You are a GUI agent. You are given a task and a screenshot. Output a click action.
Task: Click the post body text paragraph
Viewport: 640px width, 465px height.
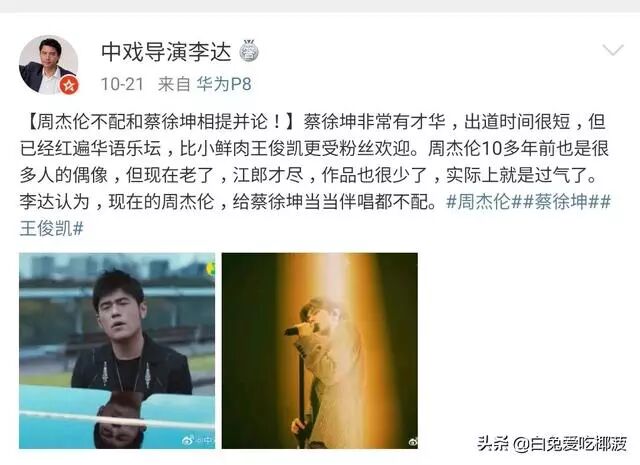[x=314, y=175]
